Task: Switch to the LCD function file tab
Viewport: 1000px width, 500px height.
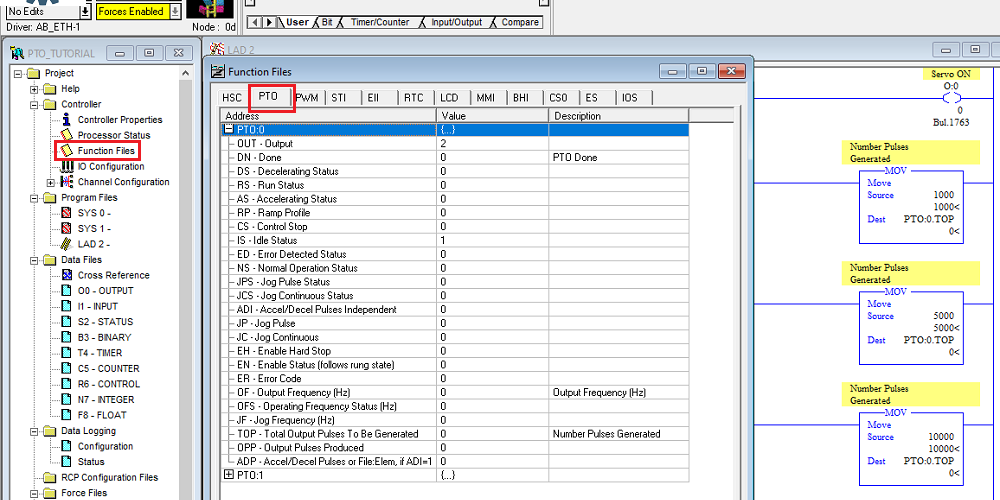Action: (x=449, y=98)
